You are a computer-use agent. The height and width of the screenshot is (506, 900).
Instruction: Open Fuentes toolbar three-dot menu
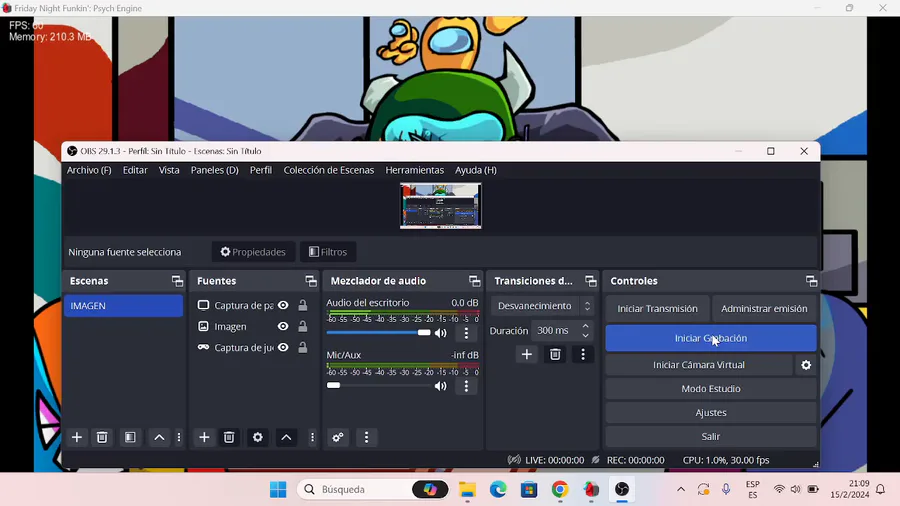pyautogui.click(x=312, y=437)
